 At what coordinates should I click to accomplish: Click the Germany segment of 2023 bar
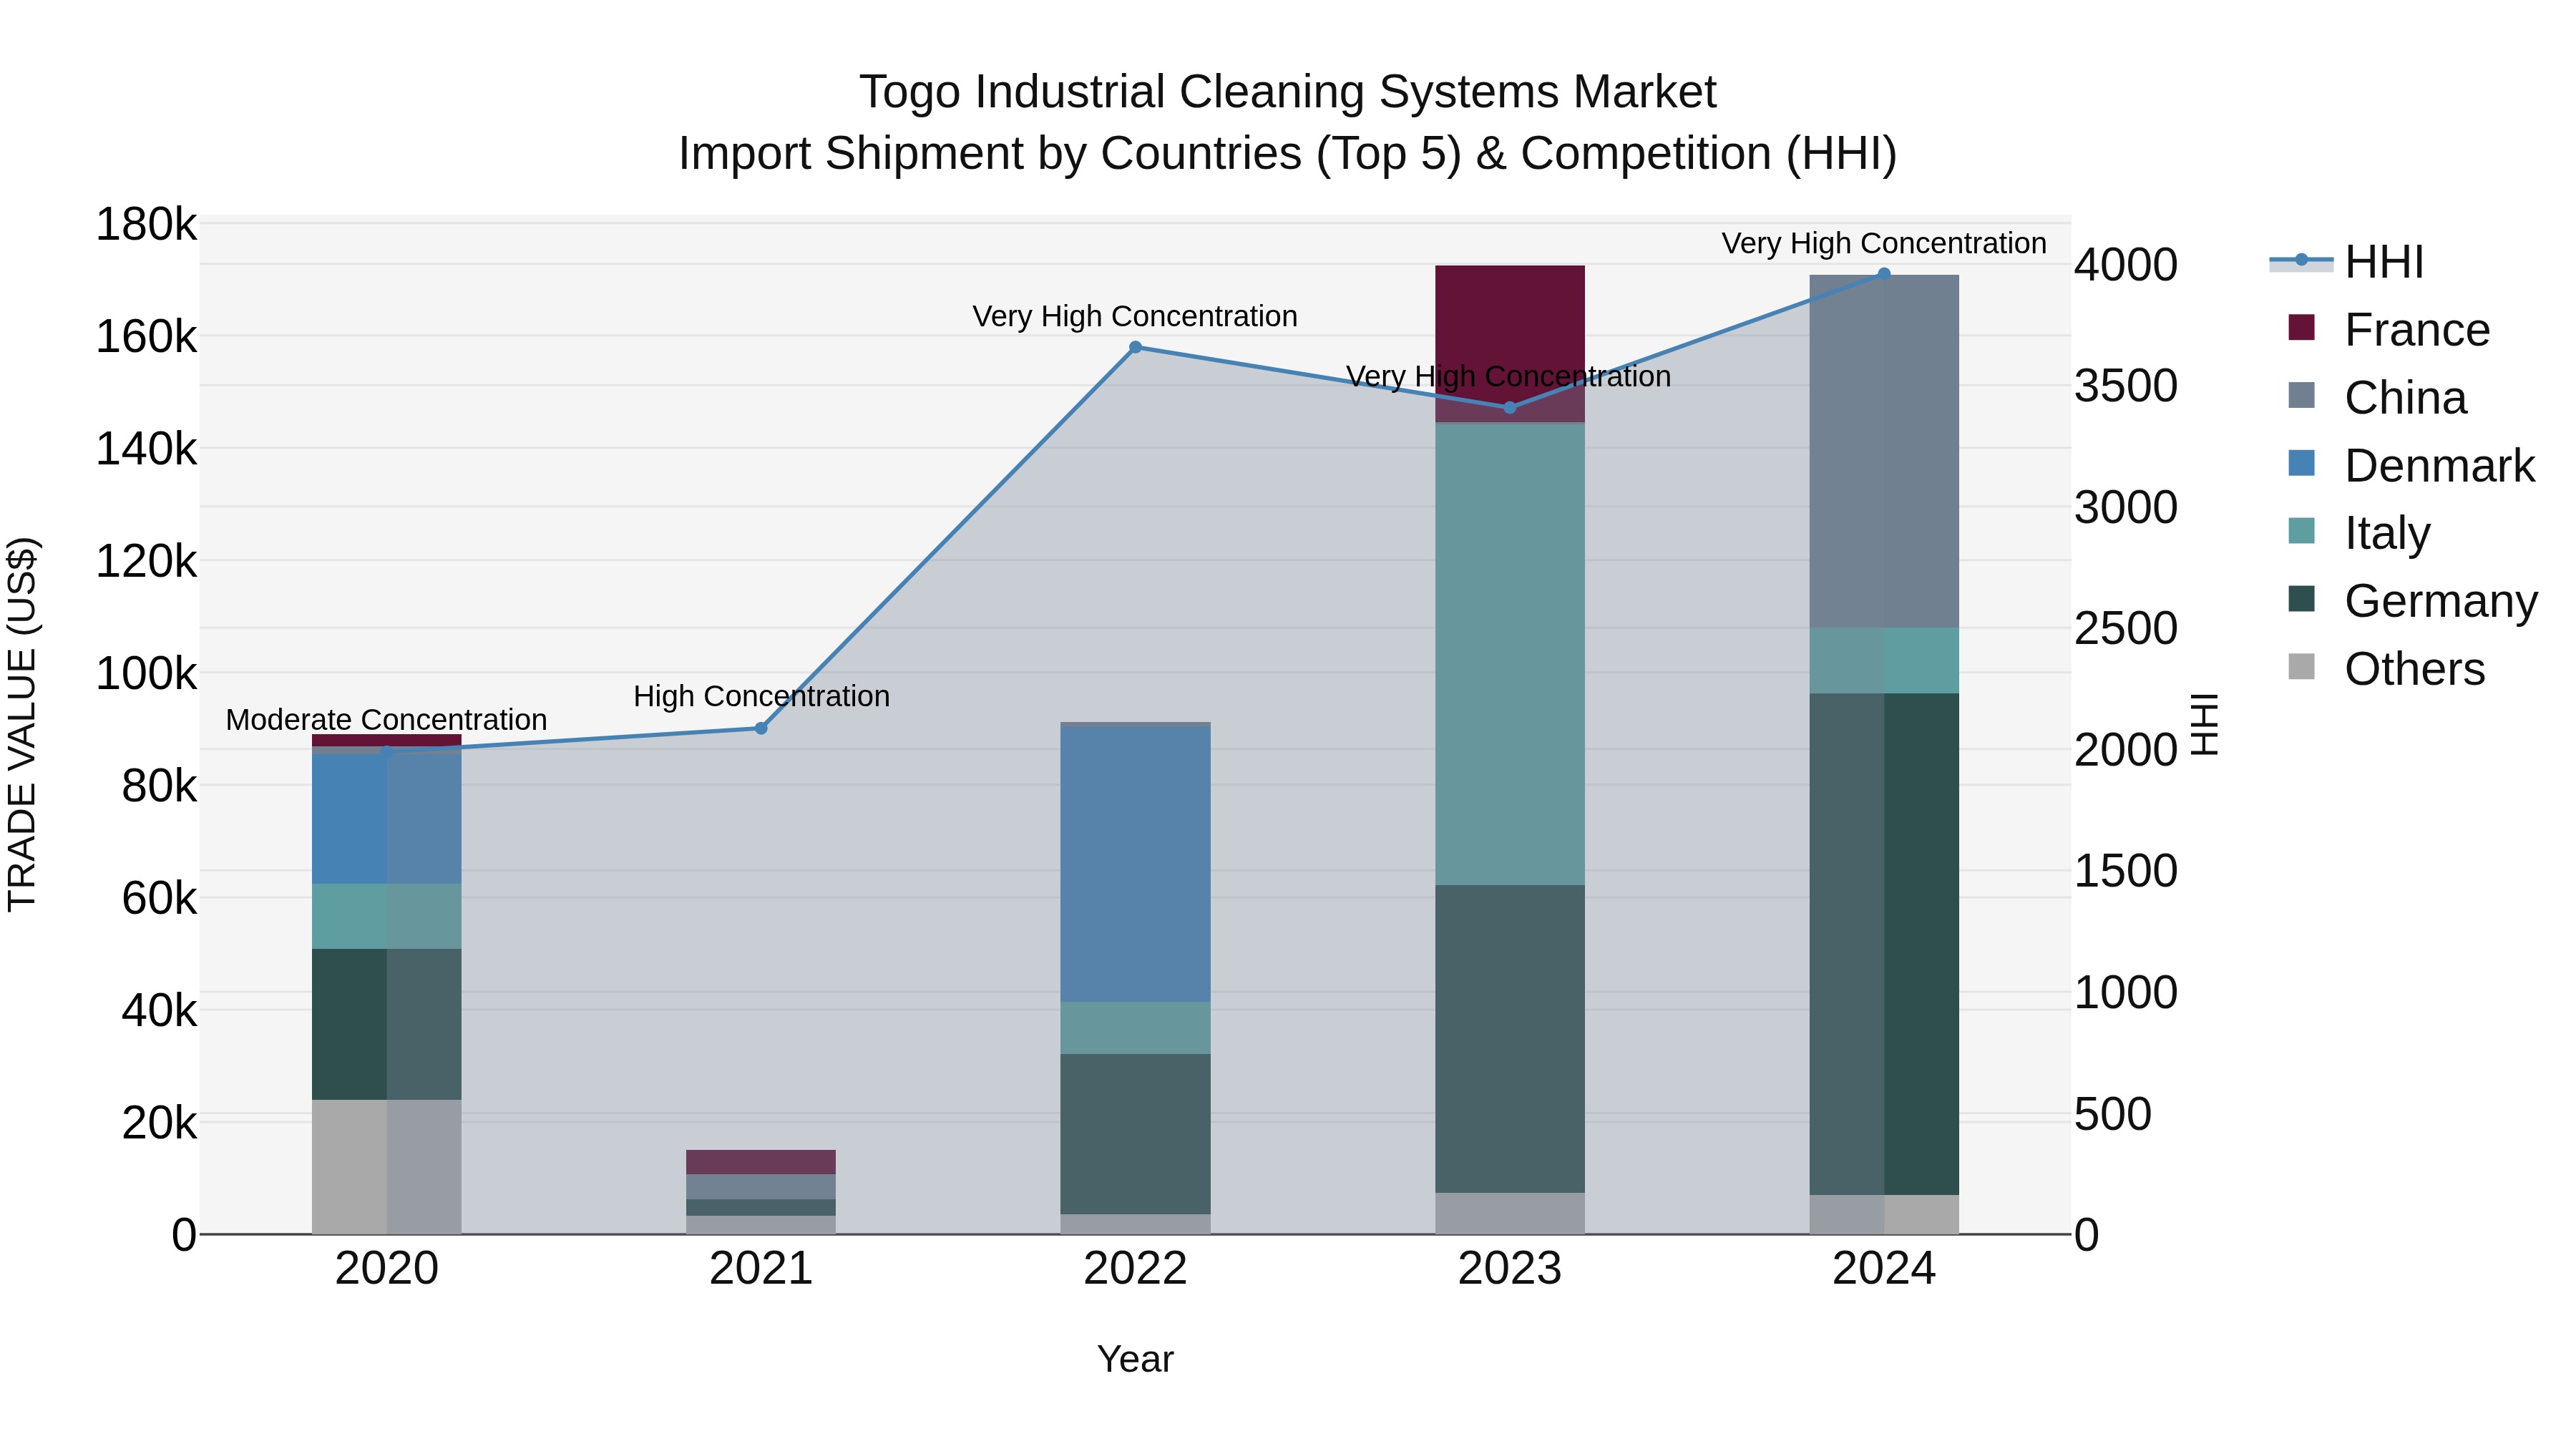coord(1510,1039)
